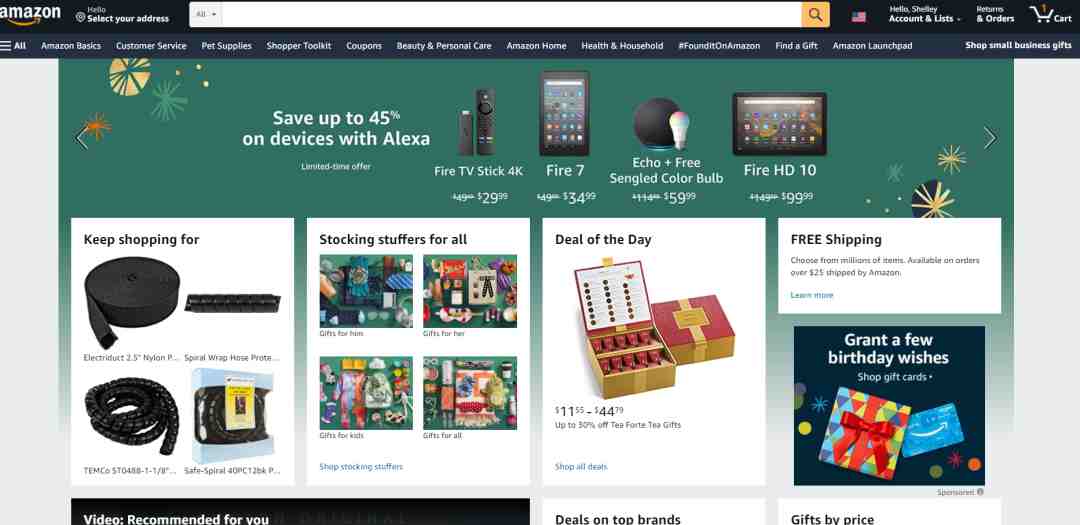Click into the search text field

512,14
